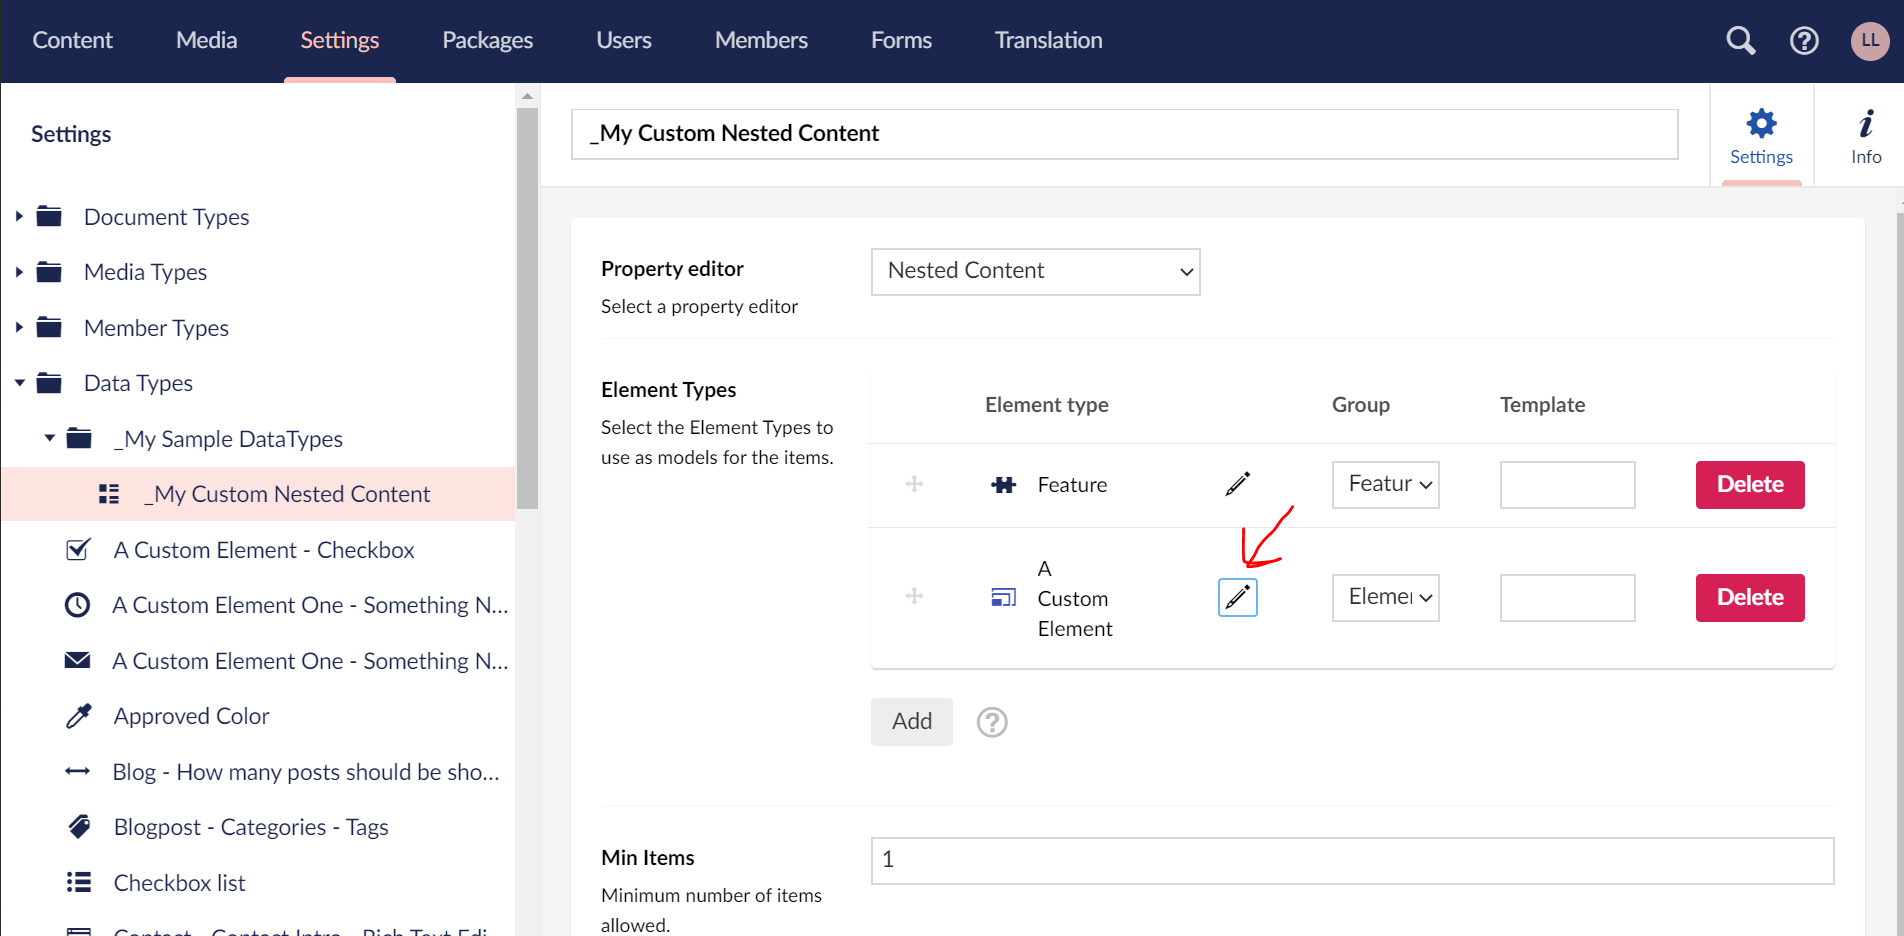
Task: Click the checkbox icon beside A Custom Element Checkbox
Action: tap(78, 549)
